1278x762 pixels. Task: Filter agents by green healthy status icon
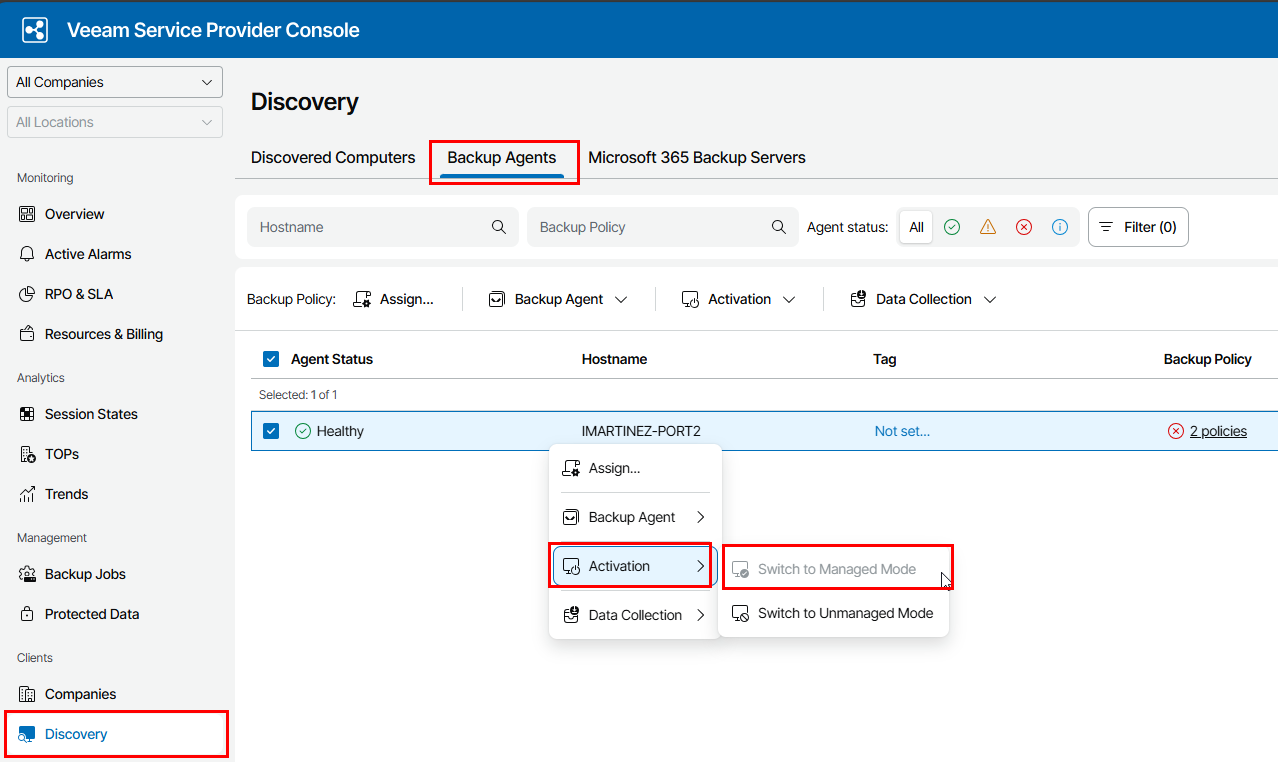tap(952, 227)
